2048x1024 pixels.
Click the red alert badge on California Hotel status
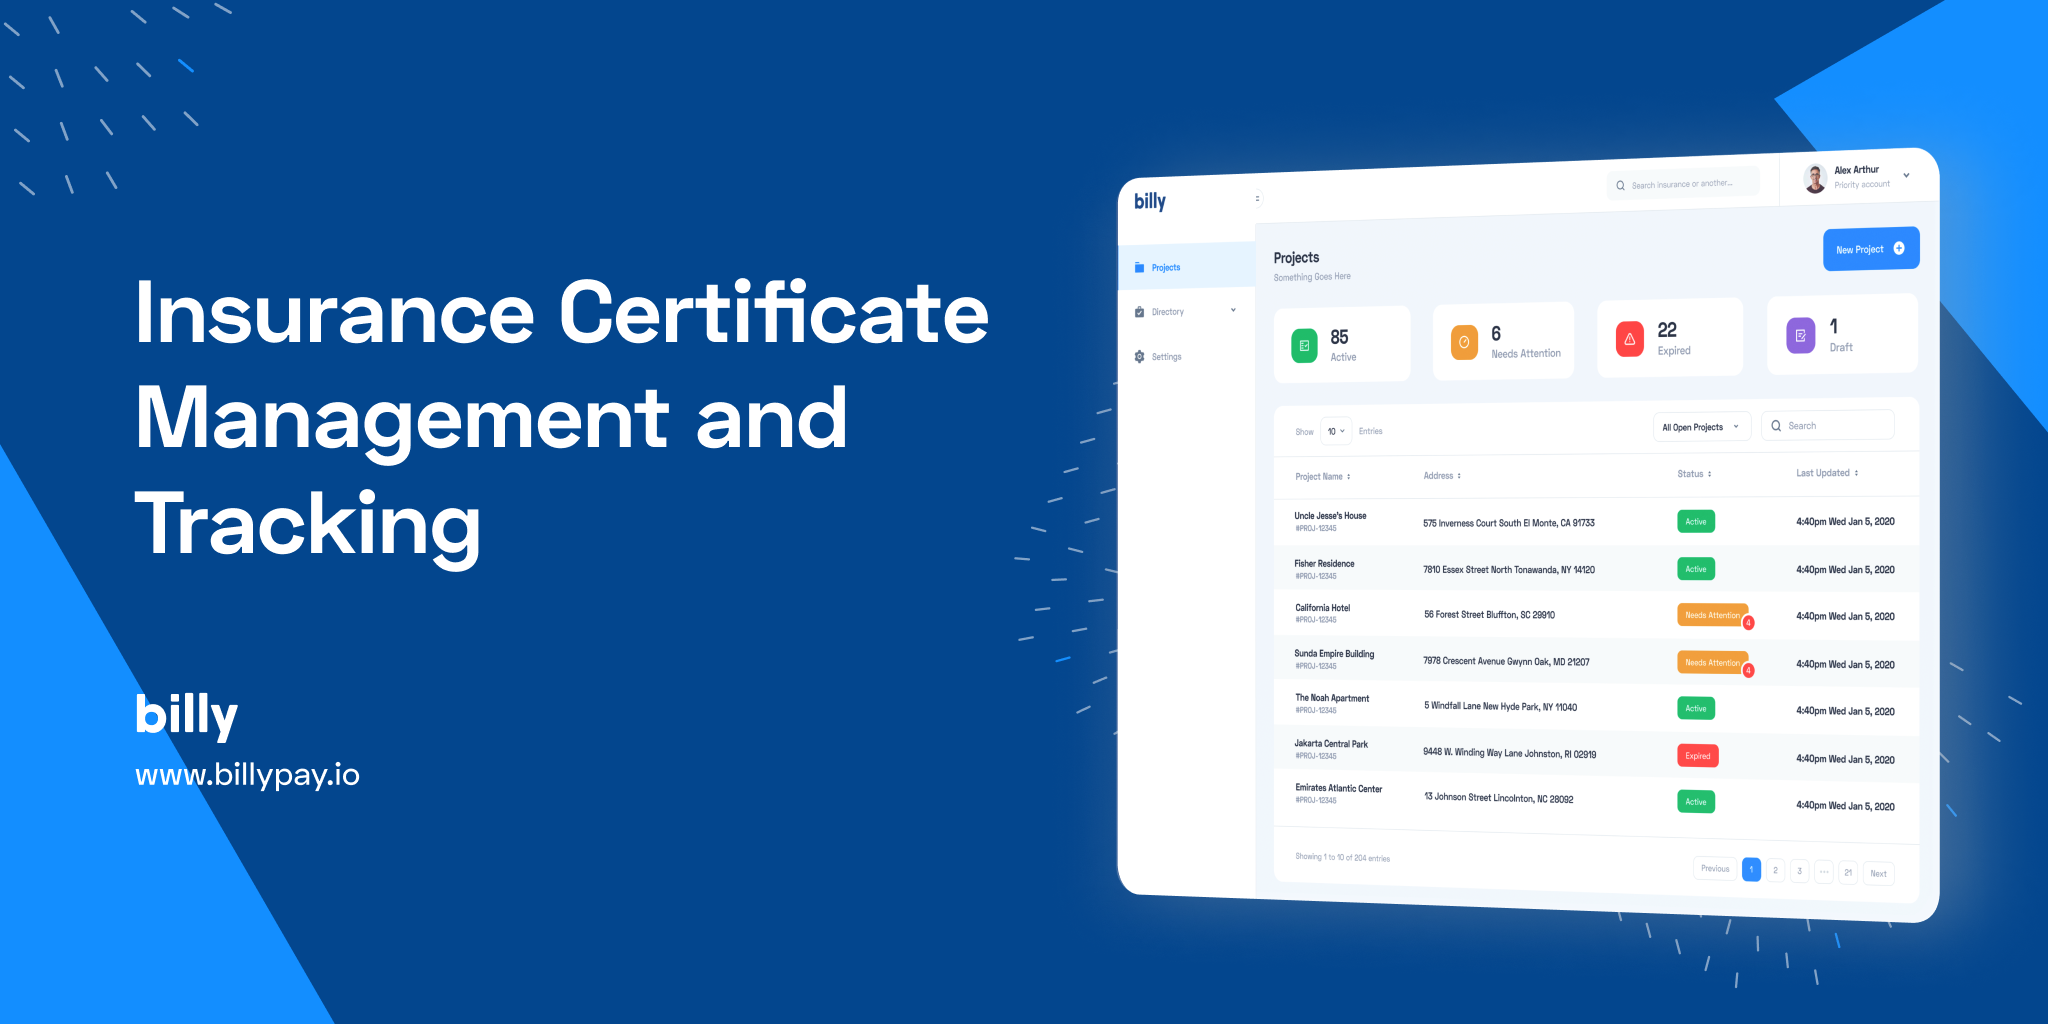tap(1748, 623)
